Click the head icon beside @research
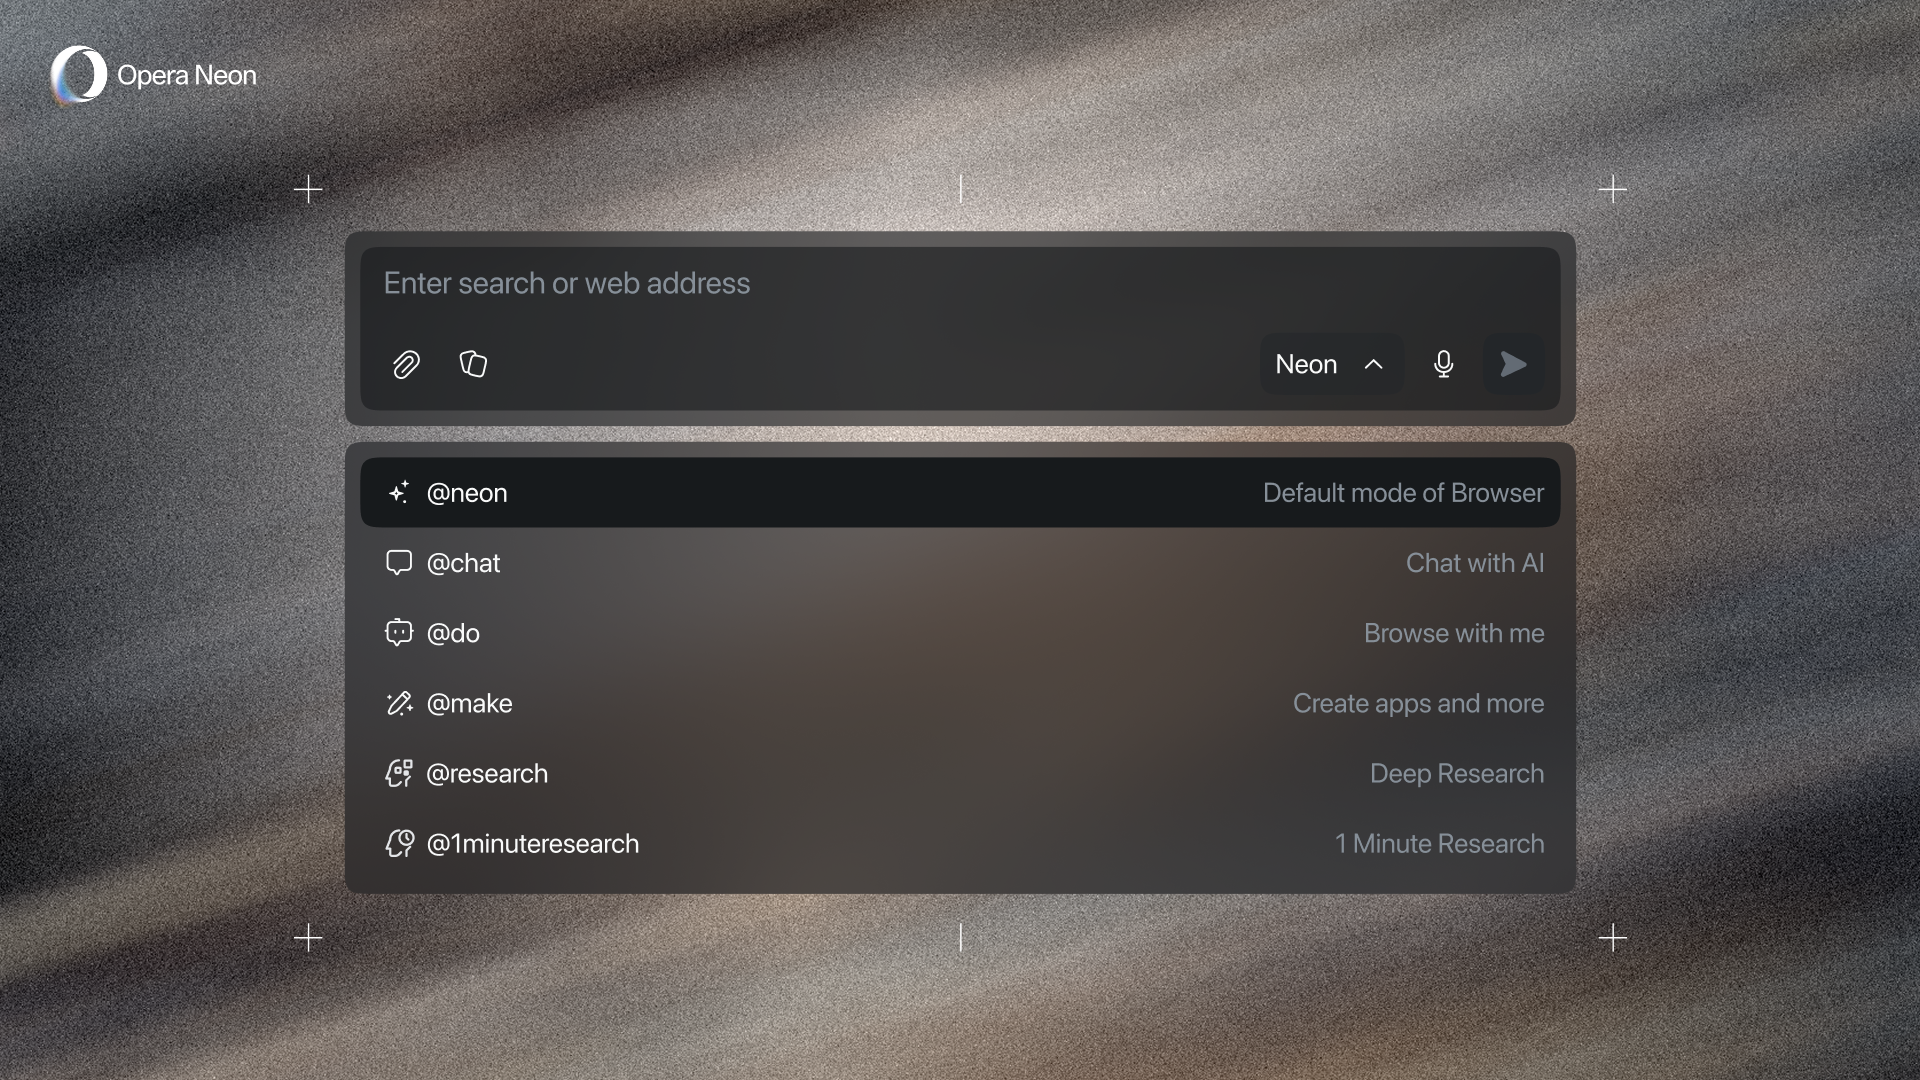This screenshot has height=1080, width=1920. pos(398,773)
